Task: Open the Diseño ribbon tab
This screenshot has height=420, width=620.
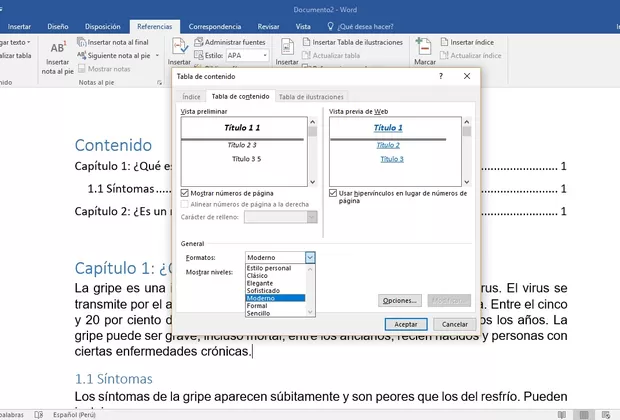Action: click(58, 26)
